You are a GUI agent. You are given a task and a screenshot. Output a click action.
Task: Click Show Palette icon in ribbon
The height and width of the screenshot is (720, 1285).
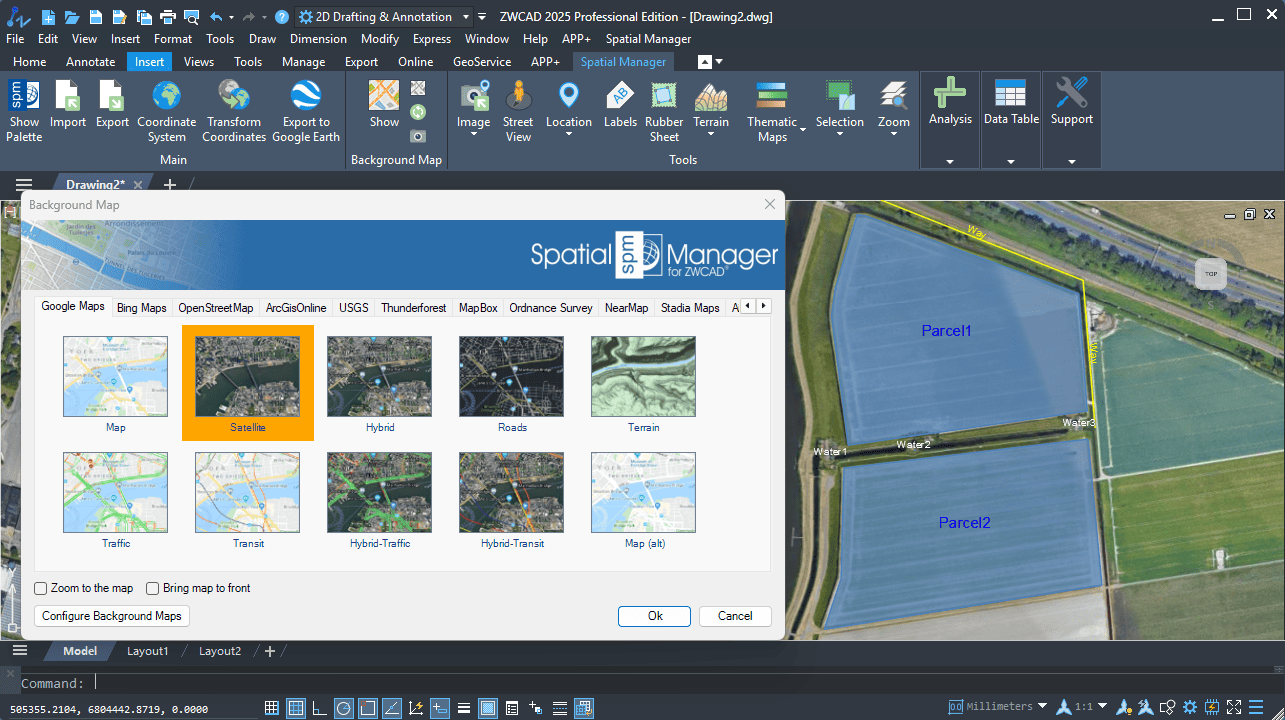coord(24,96)
